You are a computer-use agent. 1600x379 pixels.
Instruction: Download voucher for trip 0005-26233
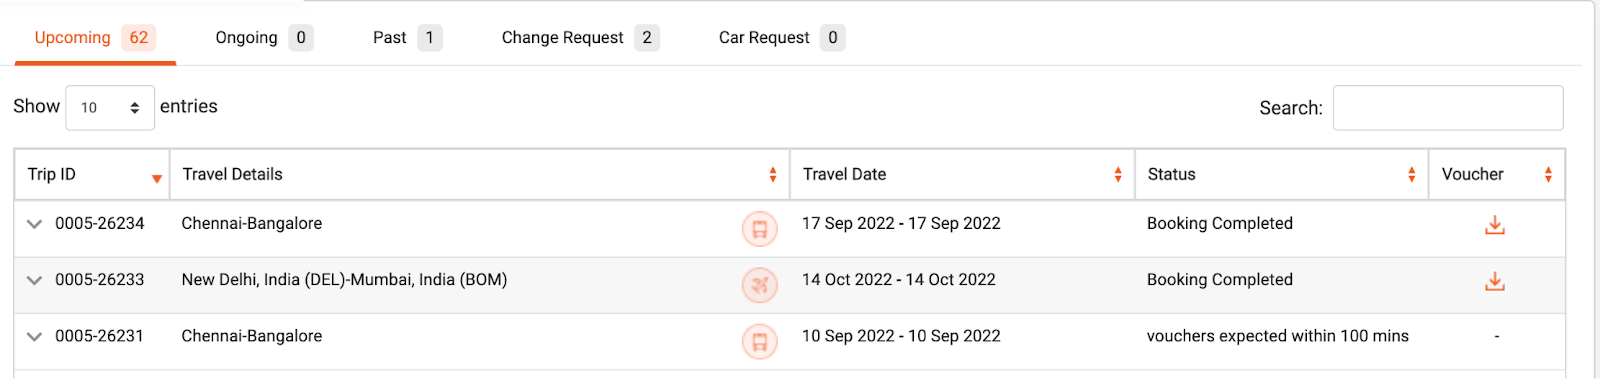[1495, 281]
